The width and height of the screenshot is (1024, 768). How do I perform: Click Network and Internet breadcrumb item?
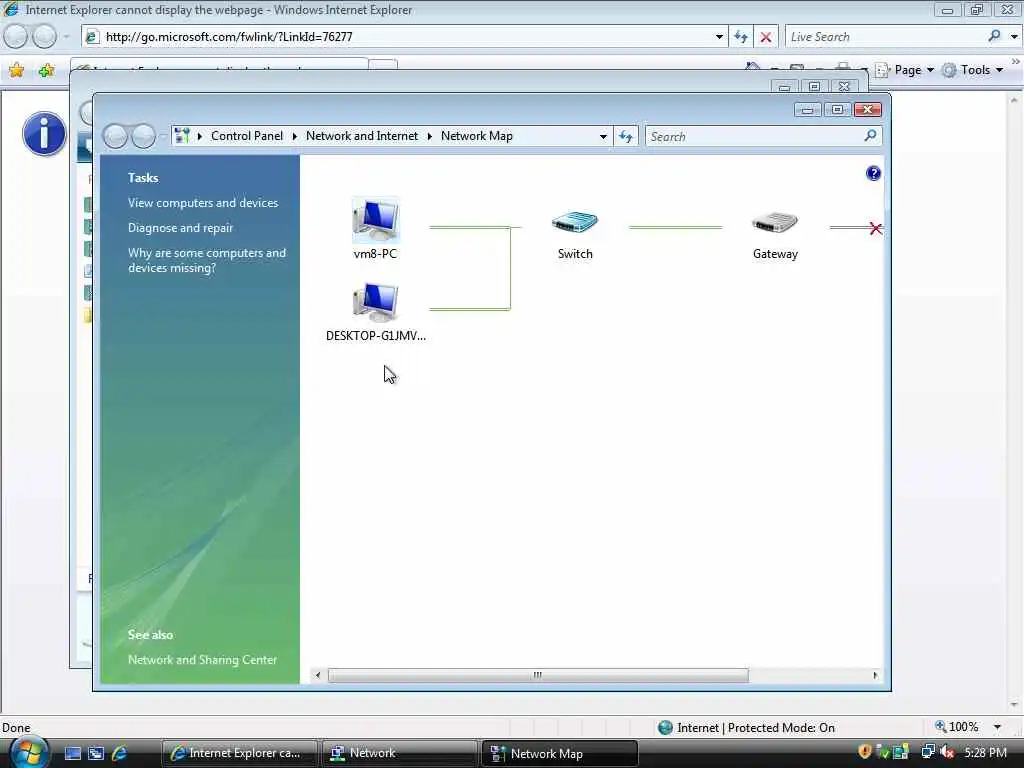pyautogui.click(x=362, y=136)
